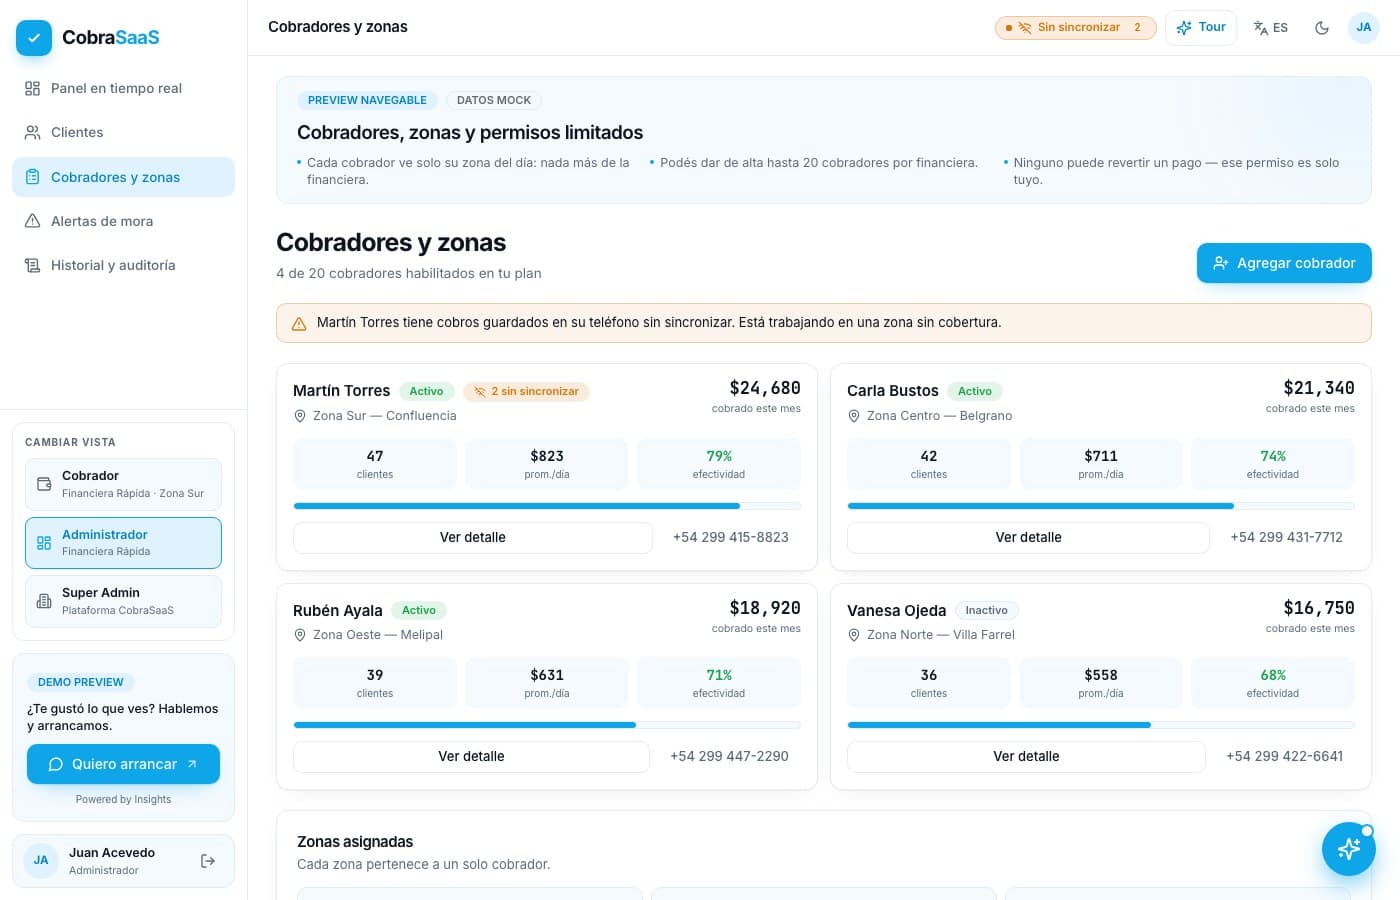Screen dimensions: 1400x900
Task: View detail for Rubén Ayala
Action: [471, 756]
